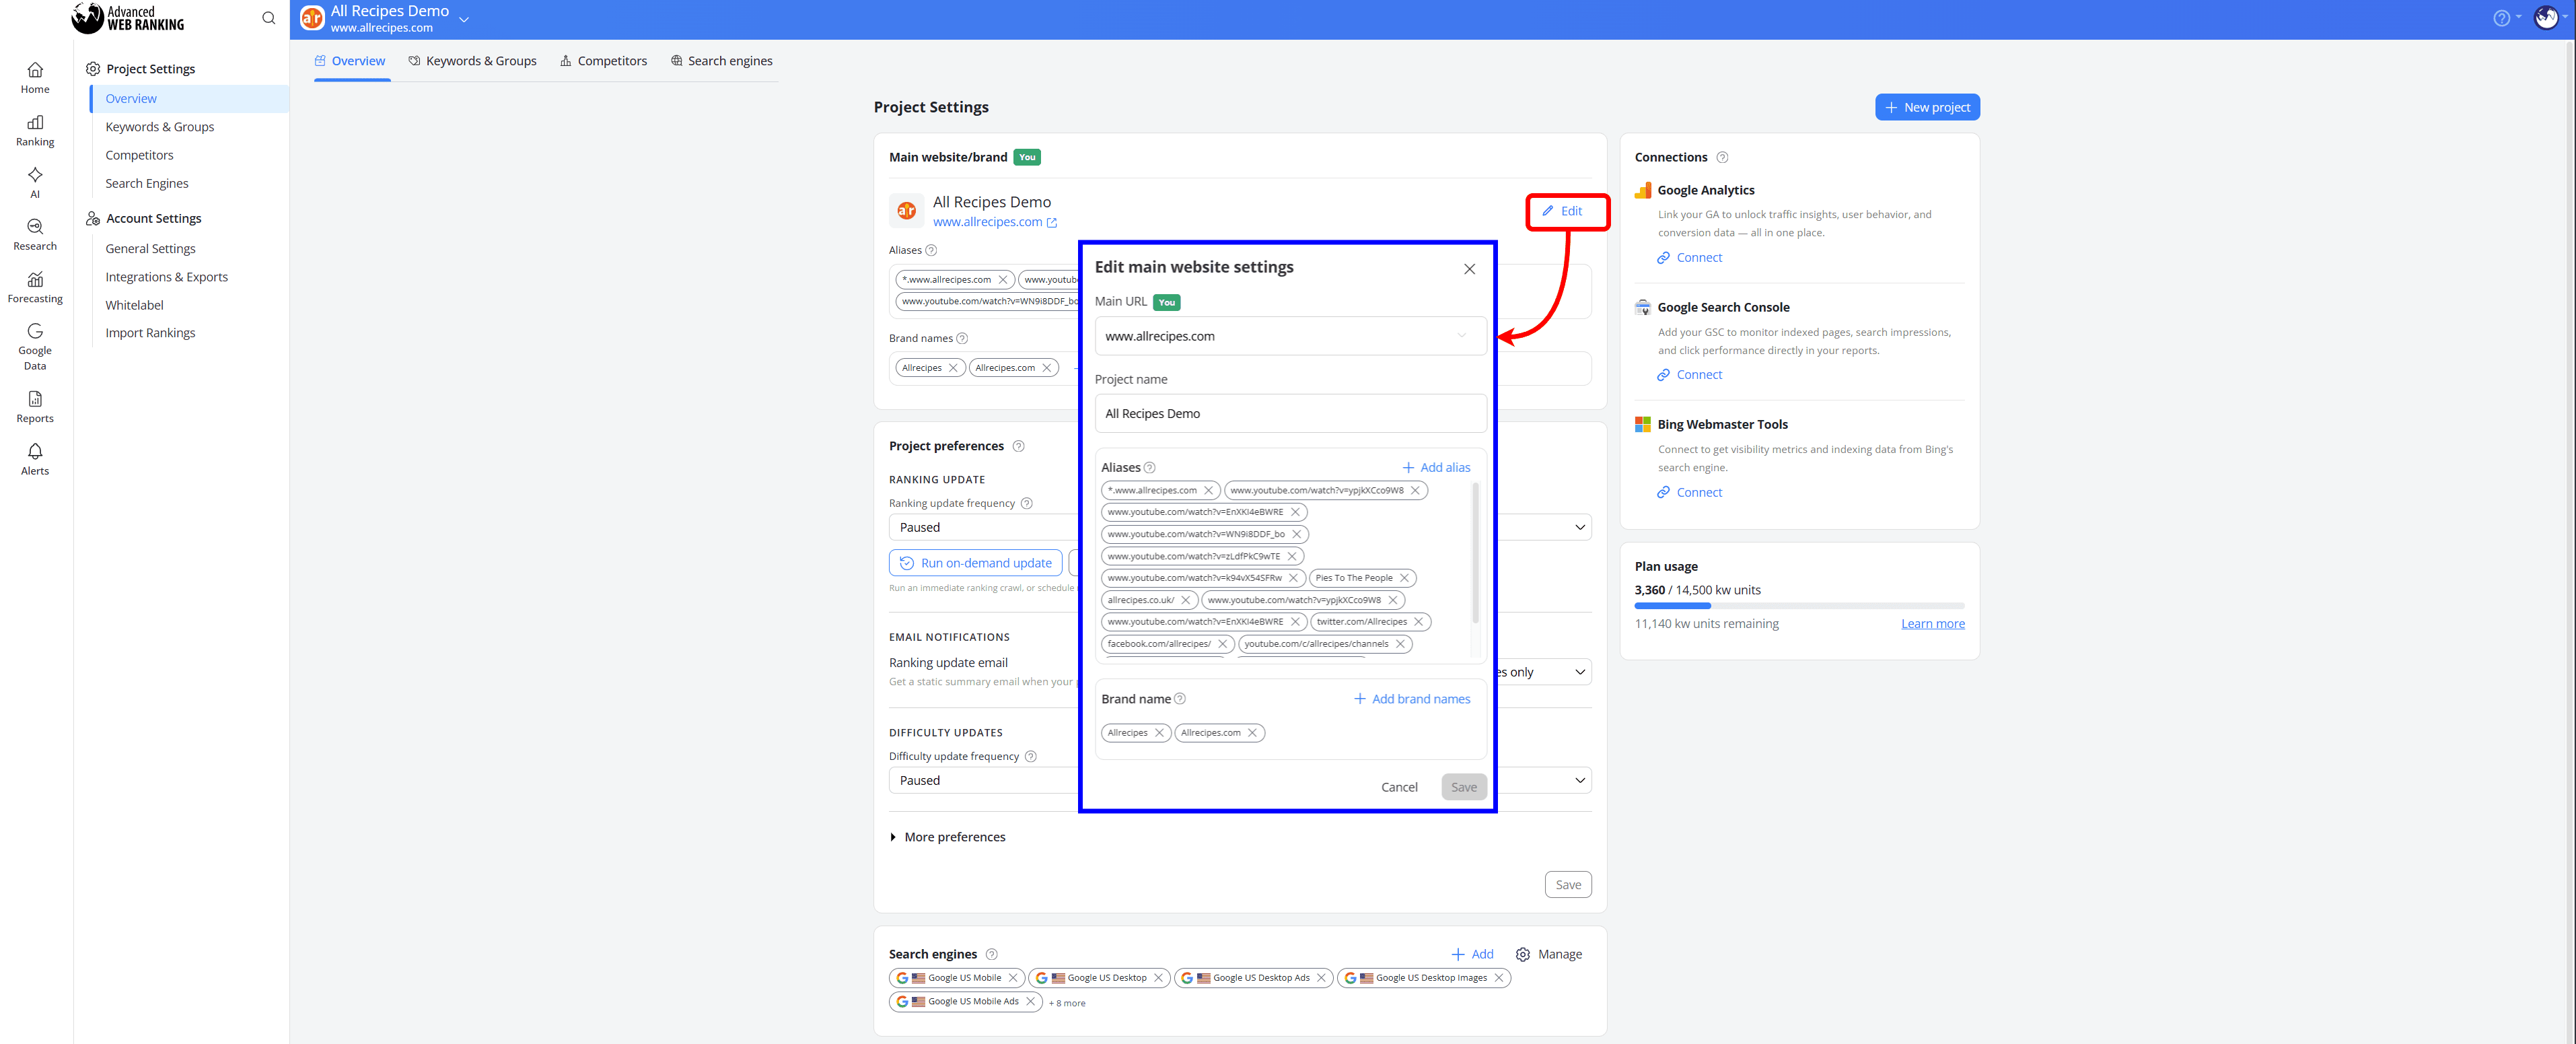Screen dimensions: 2576x1044
Task: Click Add alias in the dialog
Action: [x=1436, y=467]
